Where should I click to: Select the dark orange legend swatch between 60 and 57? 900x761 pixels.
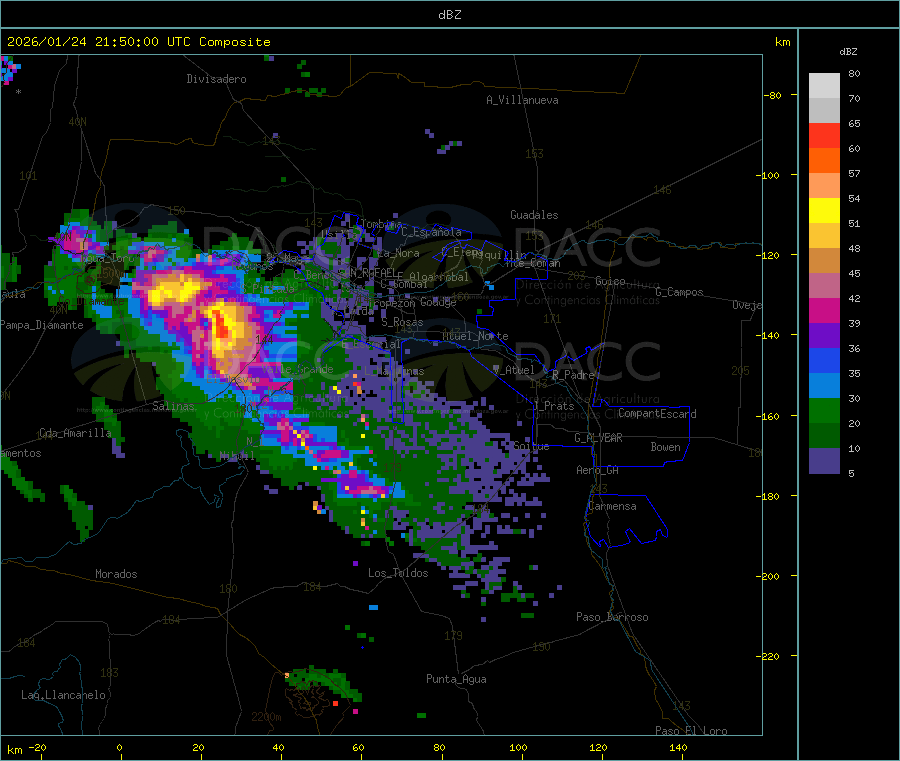pos(824,161)
